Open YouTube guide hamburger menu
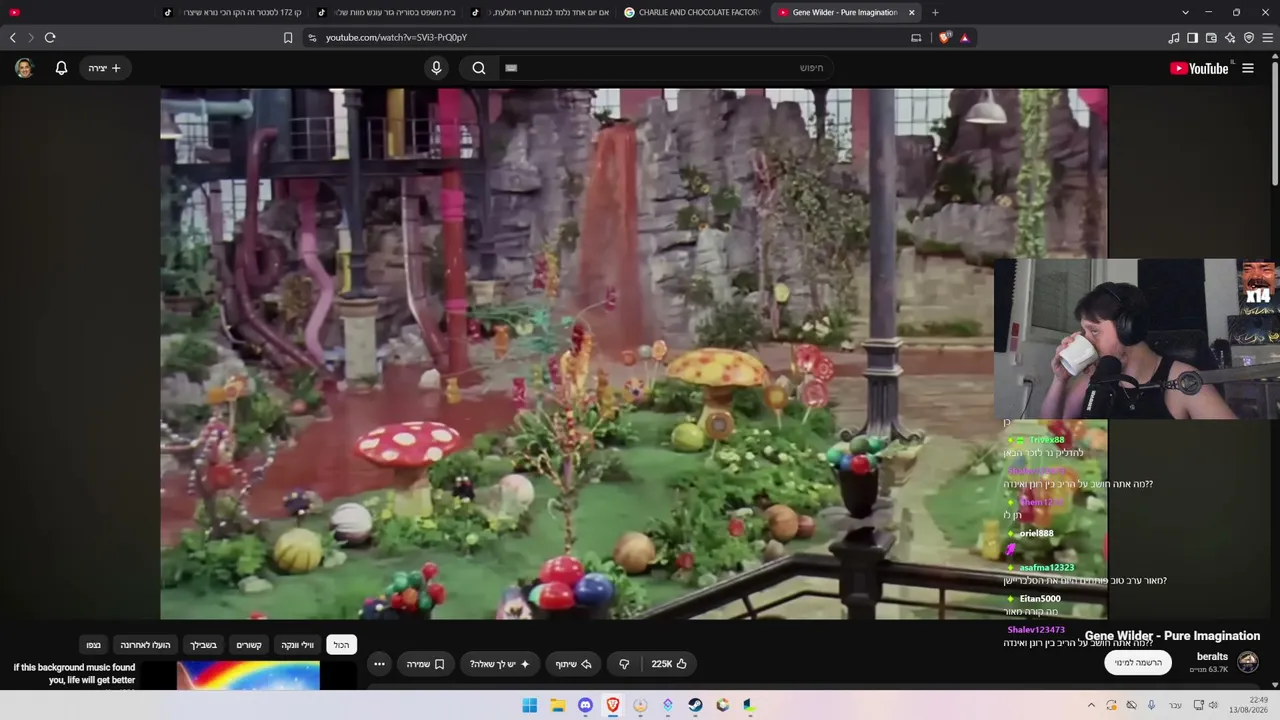The image size is (1280, 720). tap(1248, 68)
